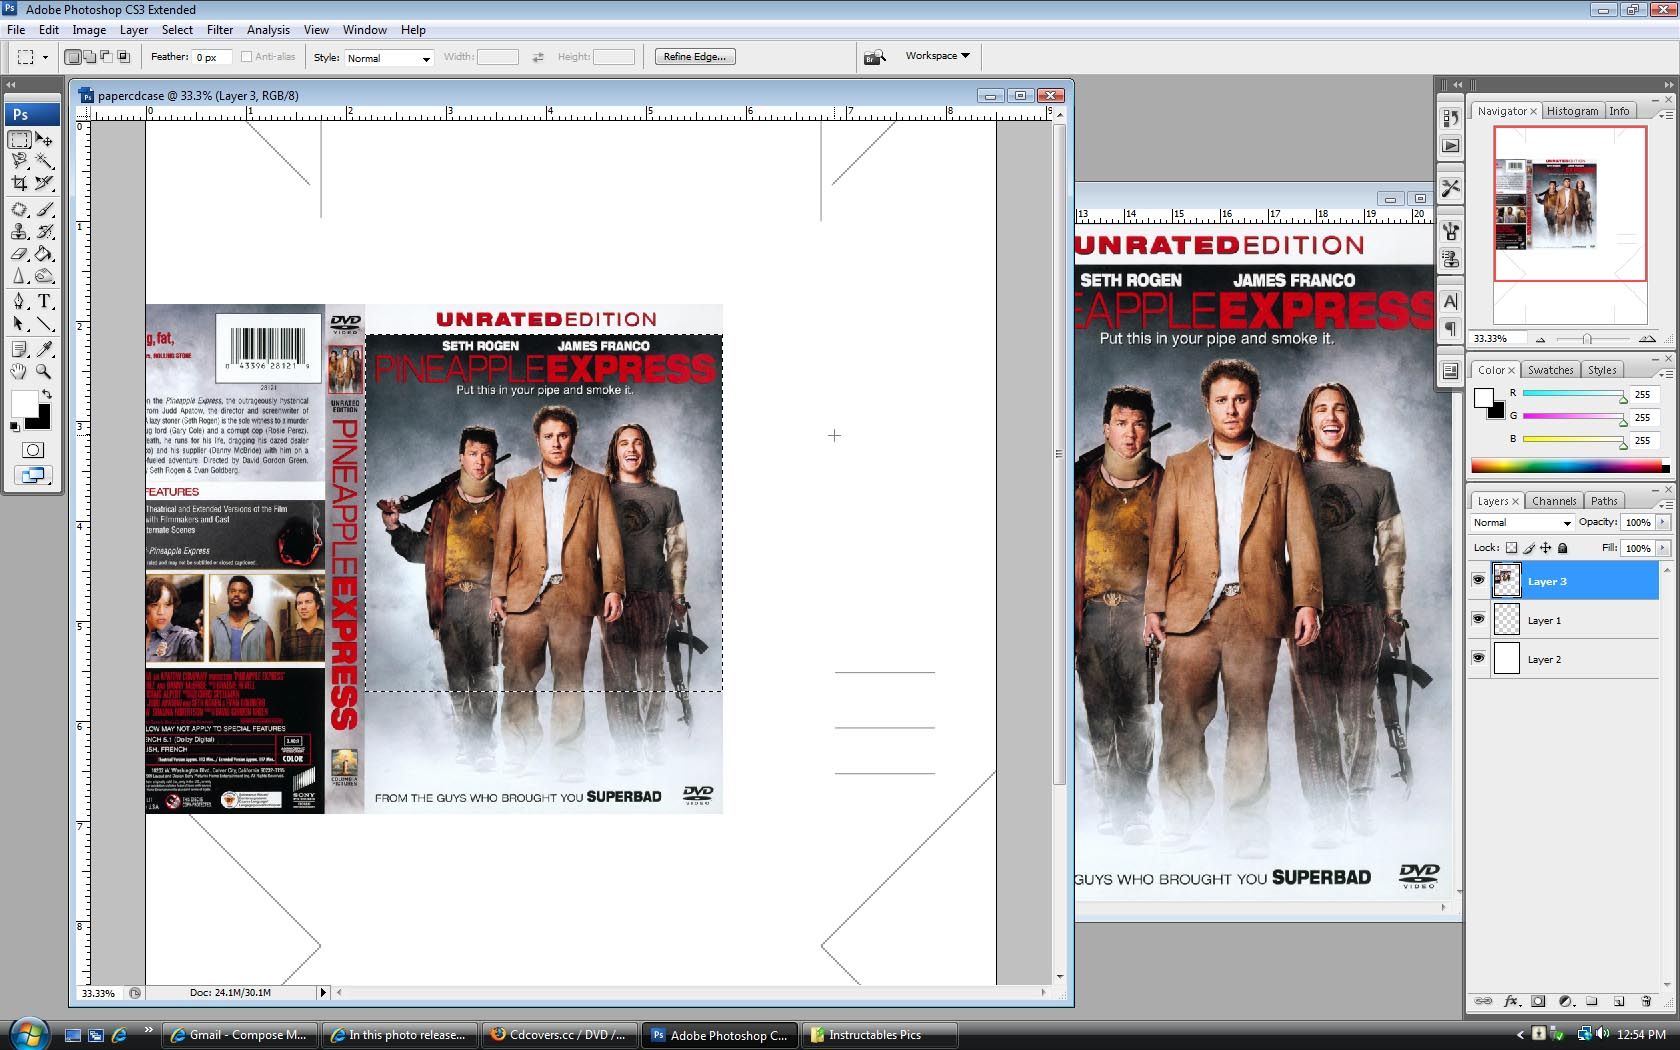
Task: Toggle visibility of Layer 2
Action: pos(1478,658)
